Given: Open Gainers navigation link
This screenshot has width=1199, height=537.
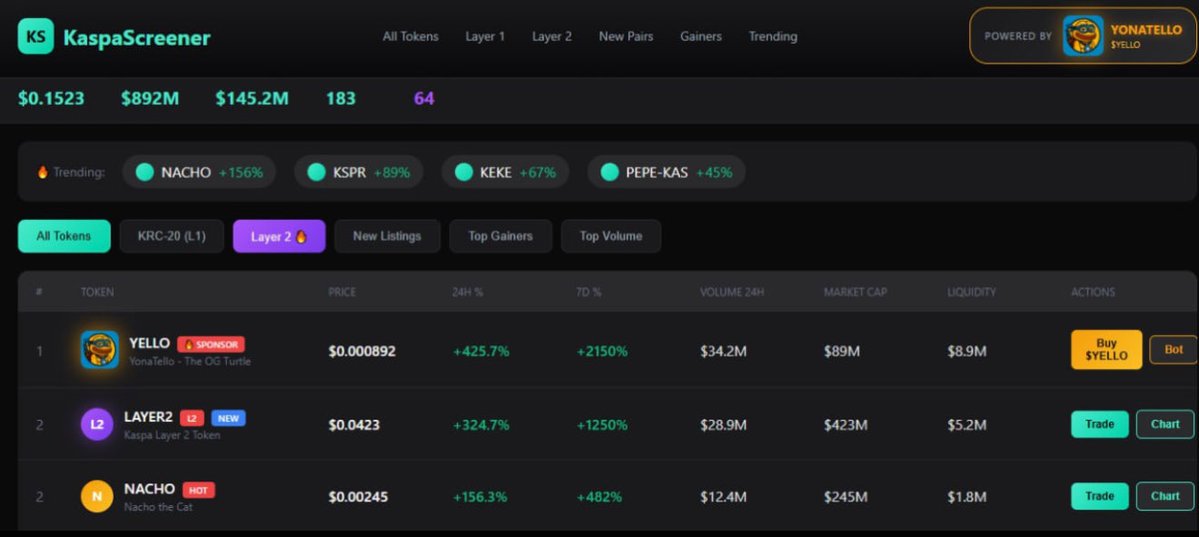Looking at the screenshot, I should pos(700,36).
